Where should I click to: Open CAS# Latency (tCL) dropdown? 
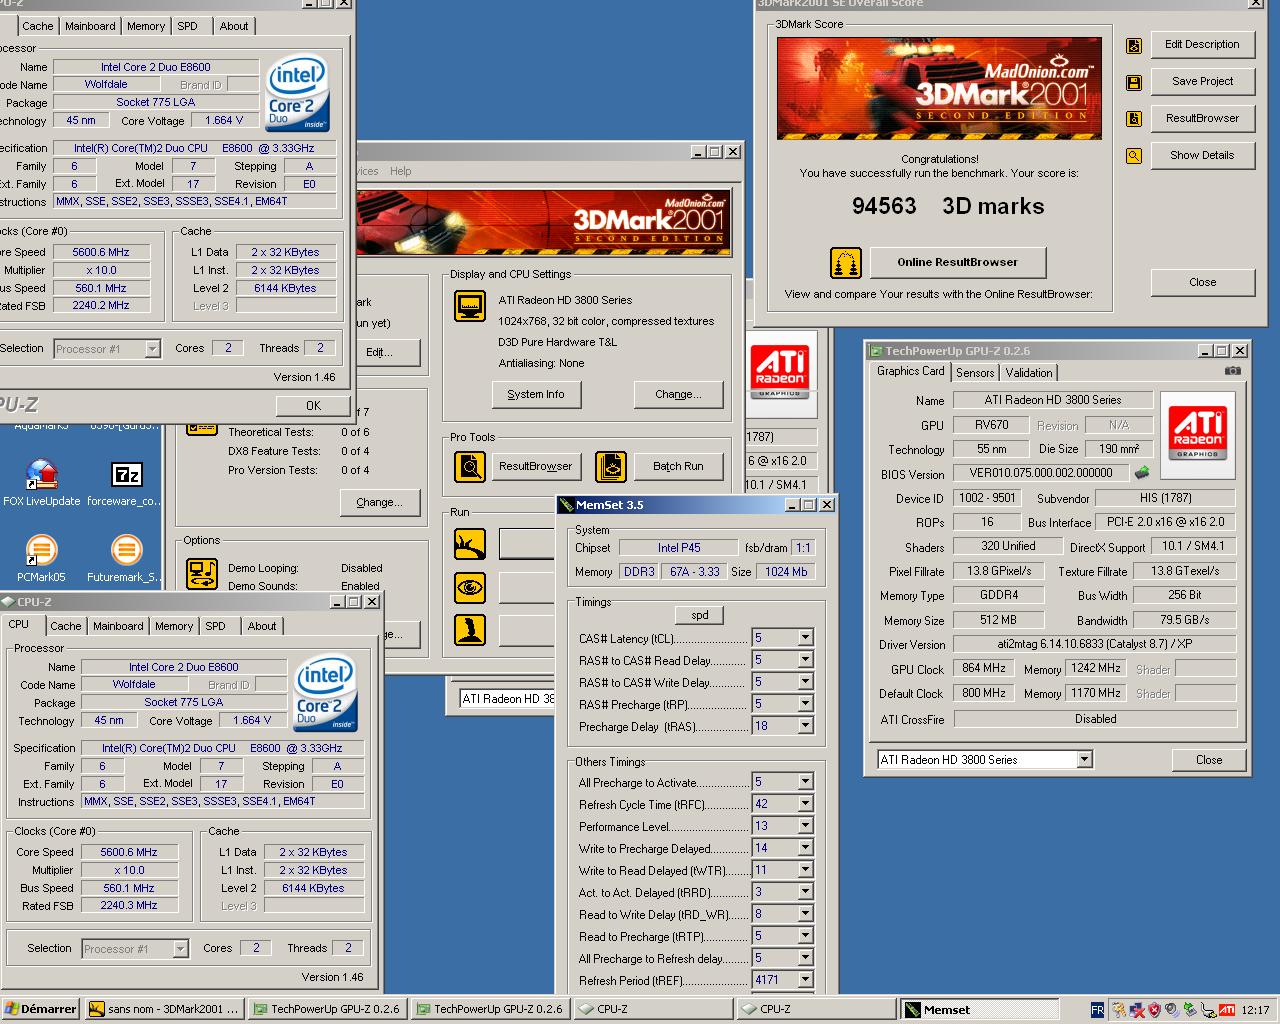805,638
